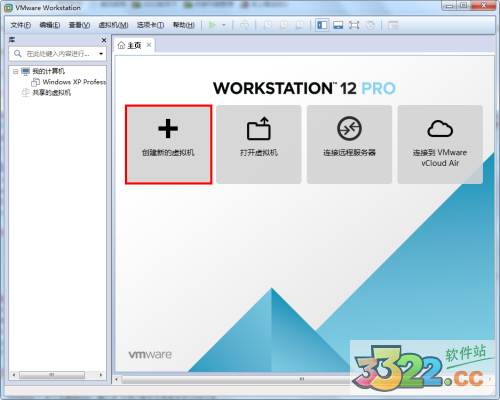This screenshot has height=400, width=500.
Task: Open power options dropdown arrow beside play
Action: 224,25
